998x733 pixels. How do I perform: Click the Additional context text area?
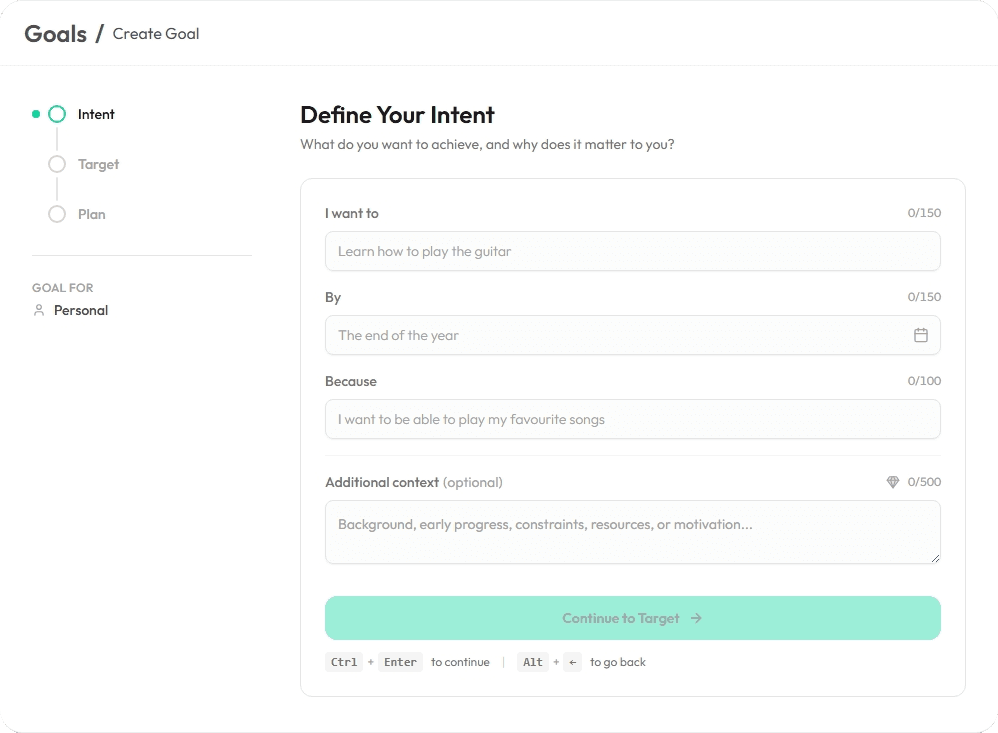click(x=632, y=531)
